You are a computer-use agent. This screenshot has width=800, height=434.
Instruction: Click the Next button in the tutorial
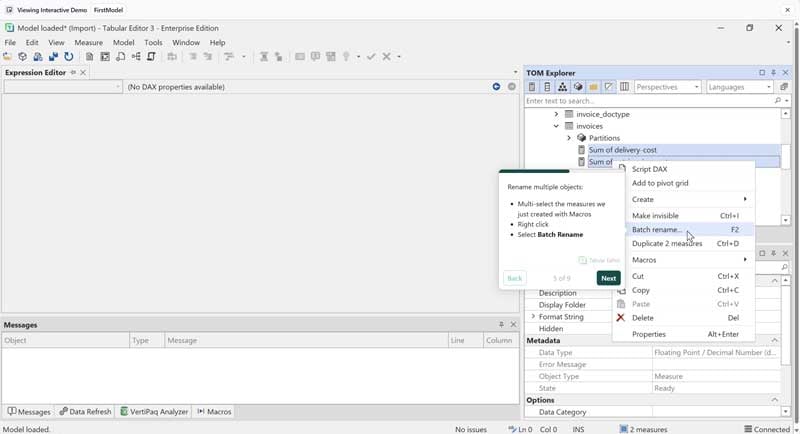608,278
